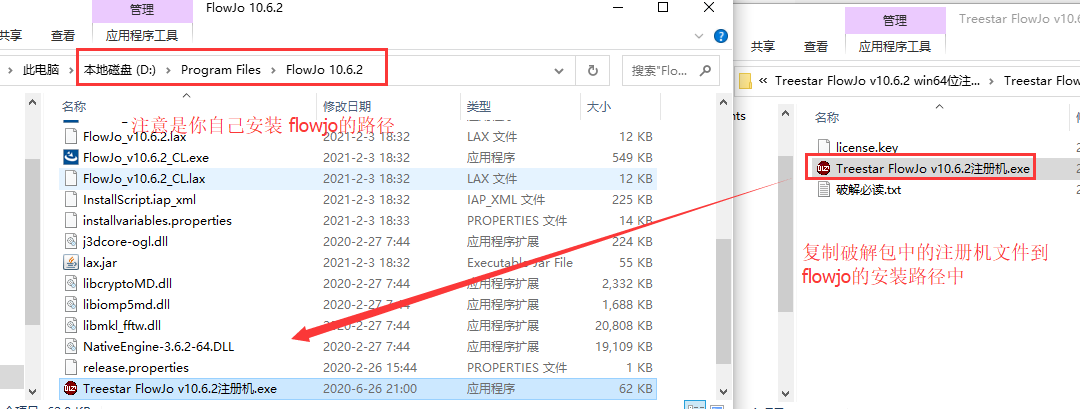Click the release.properties file icon
The image size is (1080, 409).
70,367
